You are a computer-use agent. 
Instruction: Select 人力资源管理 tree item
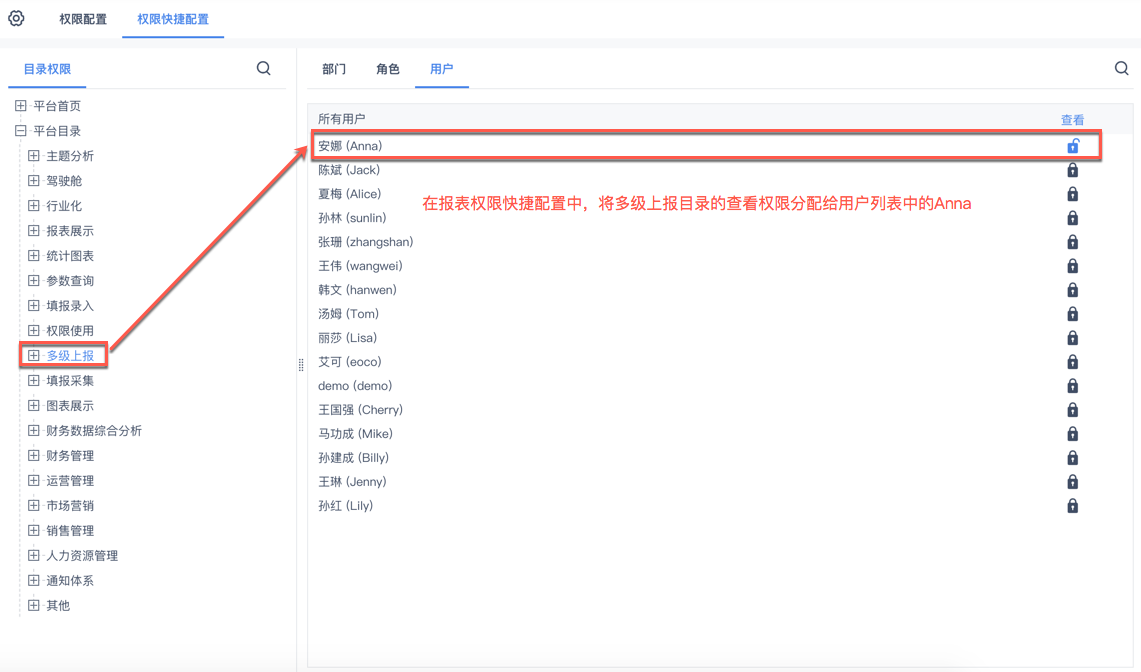click(x=82, y=556)
